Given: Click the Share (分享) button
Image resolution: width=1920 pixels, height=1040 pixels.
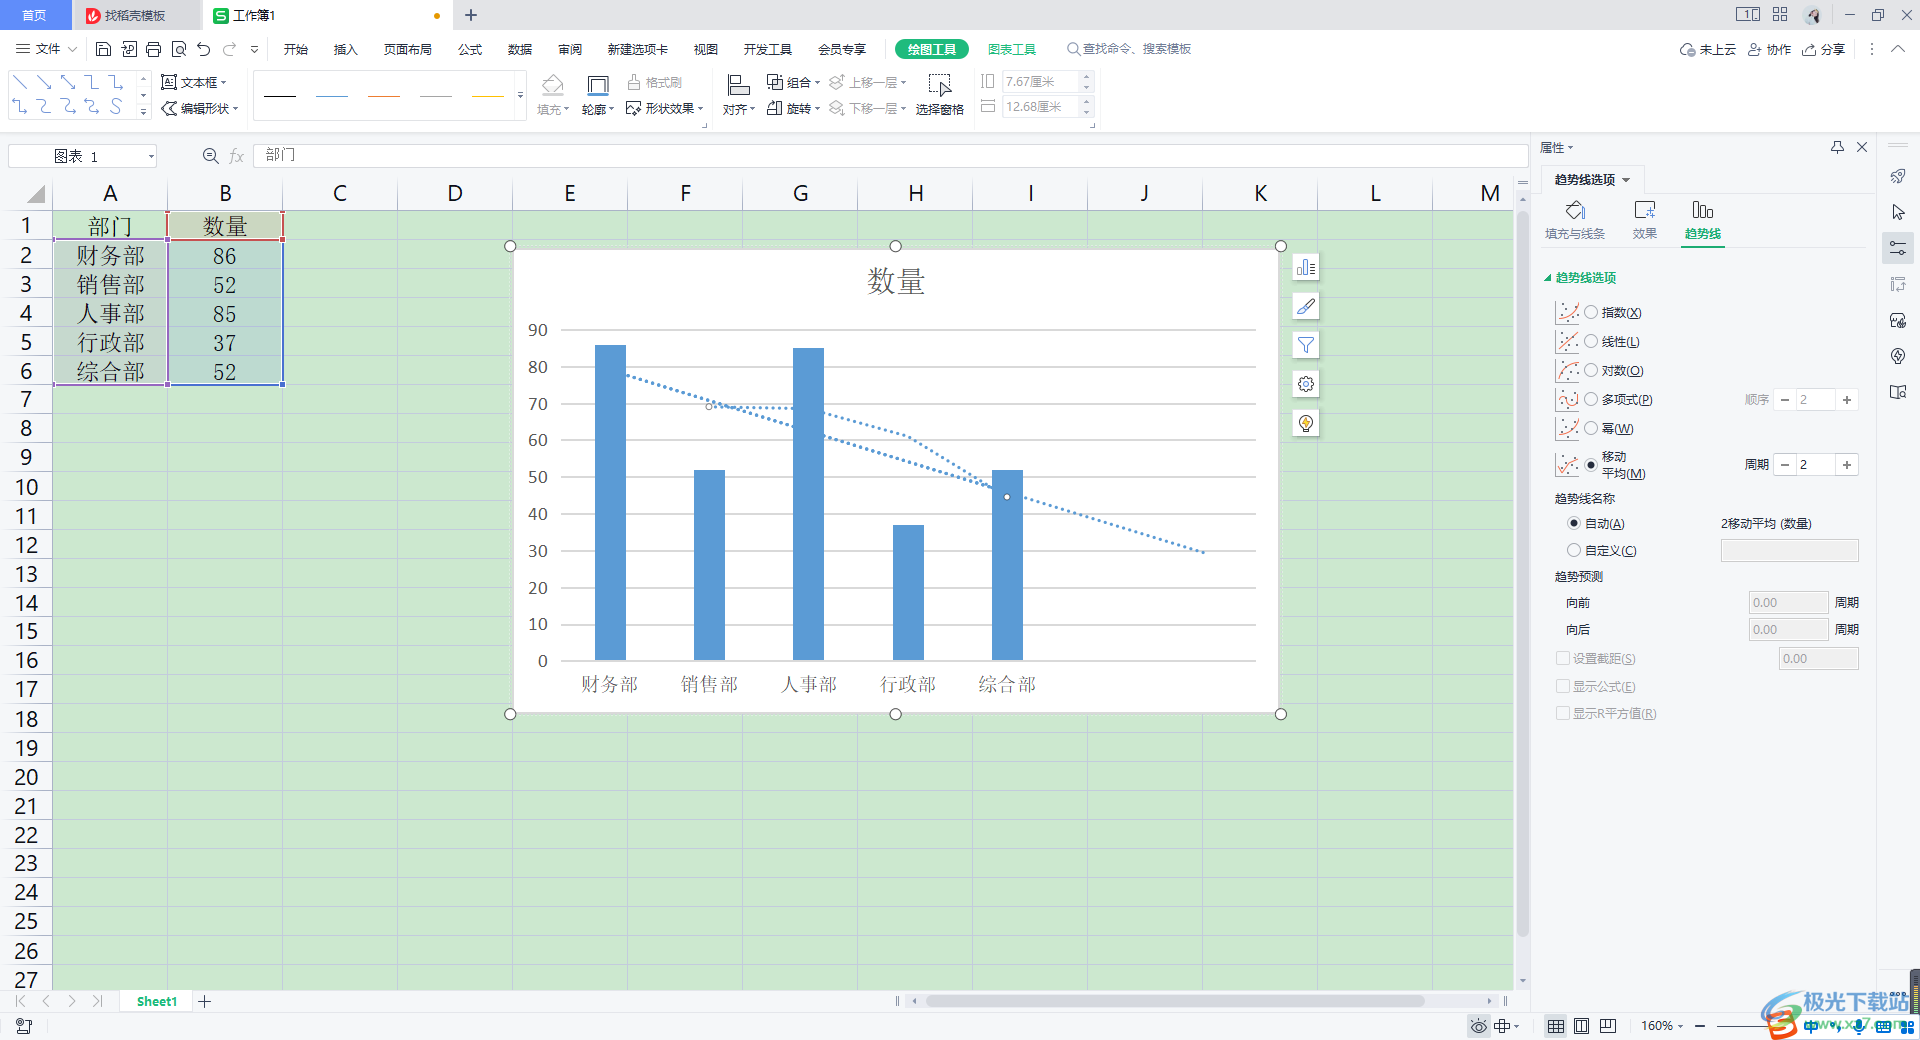Looking at the screenshot, I should click(x=1824, y=49).
